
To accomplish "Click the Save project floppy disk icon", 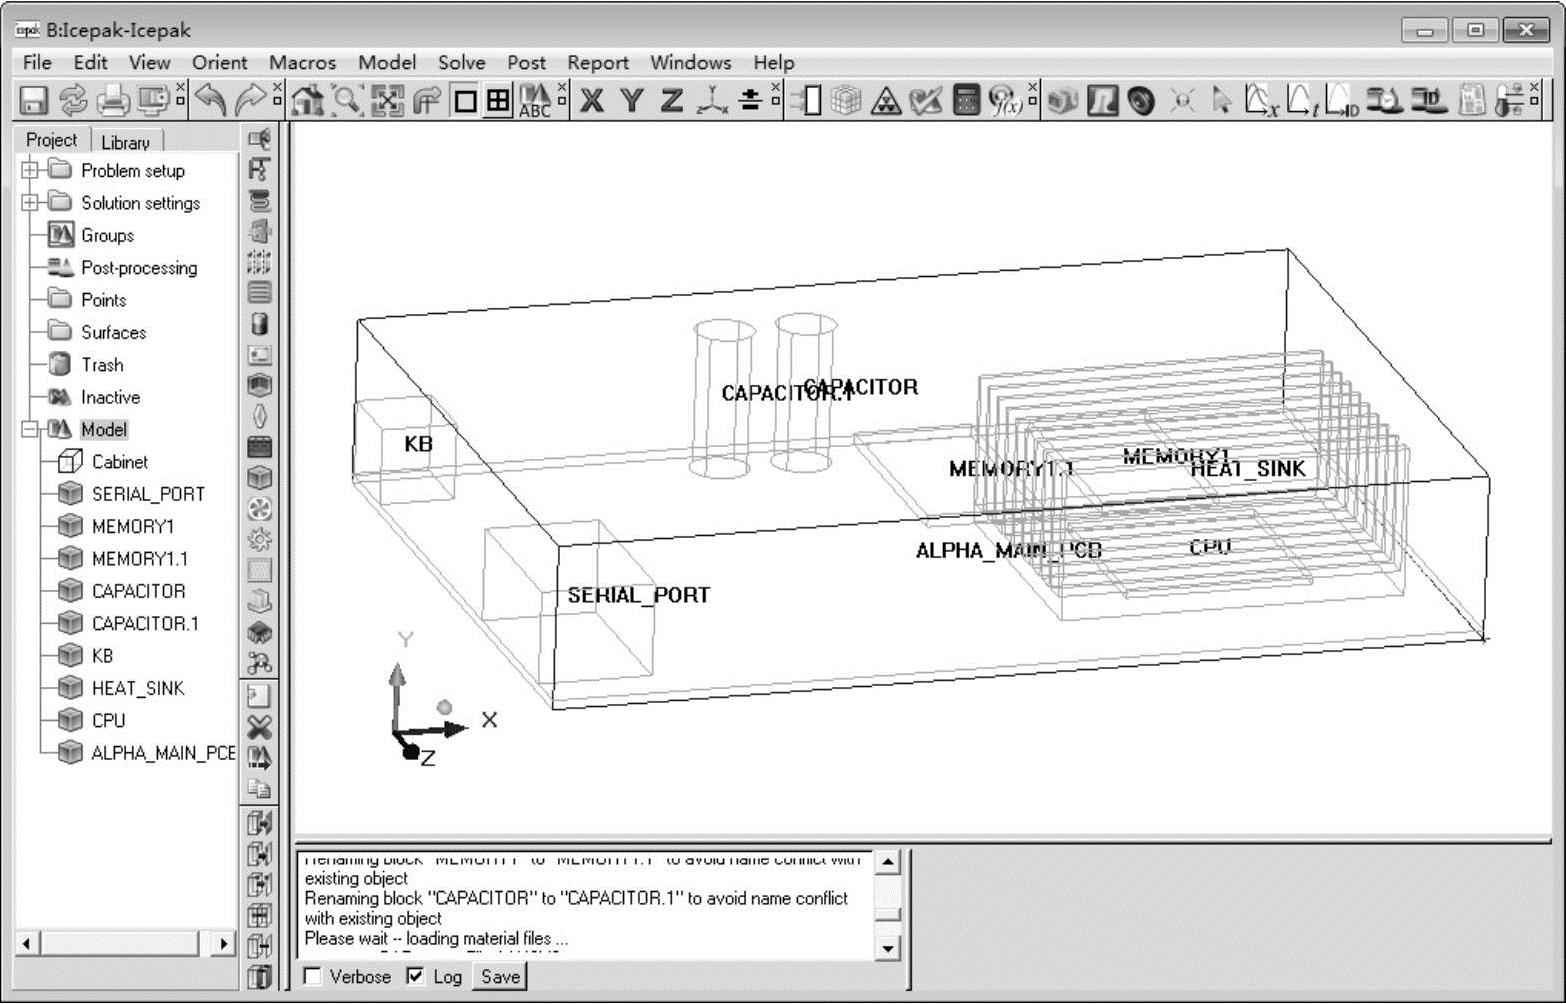I will (x=34, y=100).
